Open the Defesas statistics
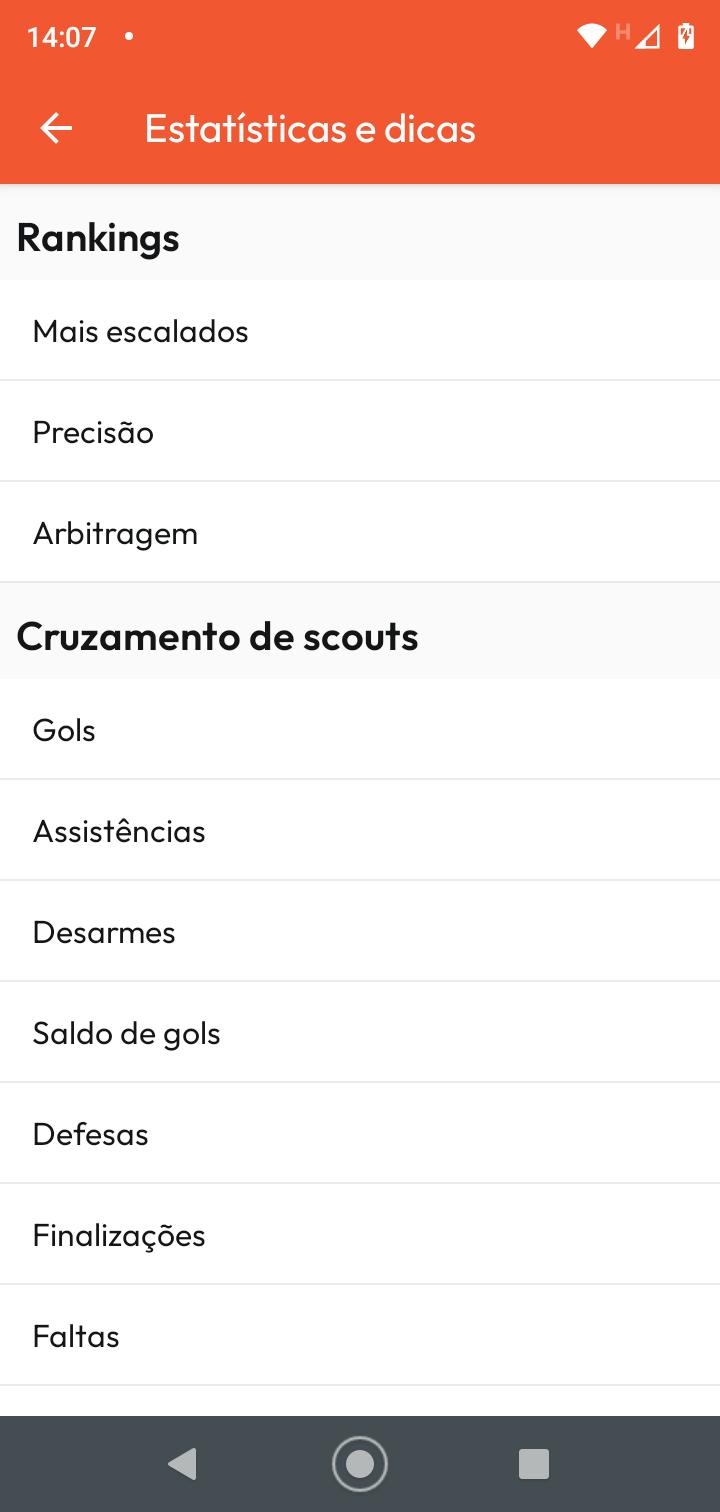 pyautogui.click(x=360, y=1134)
